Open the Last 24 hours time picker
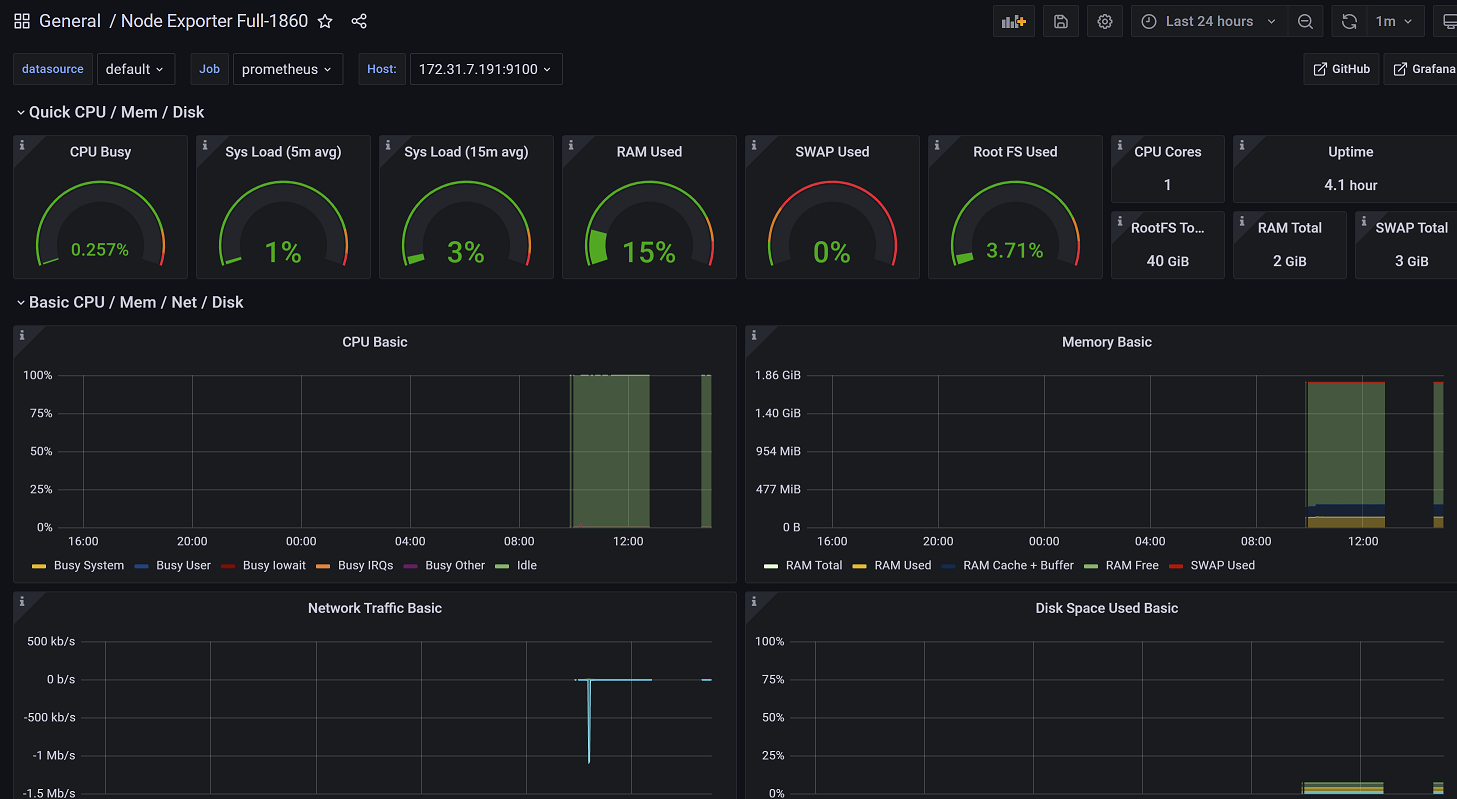Image resolution: width=1457 pixels, height=799 pixels. pyautogui.click(x=1209, y=21)
